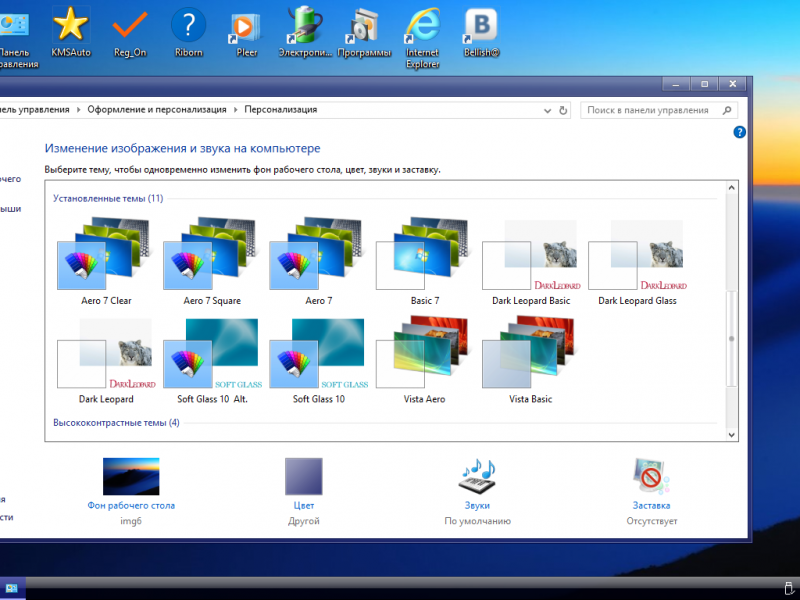Go to Оформление и персонализация breadcrumb
Viewport: 800px width, 600px height.
point(157,110)
